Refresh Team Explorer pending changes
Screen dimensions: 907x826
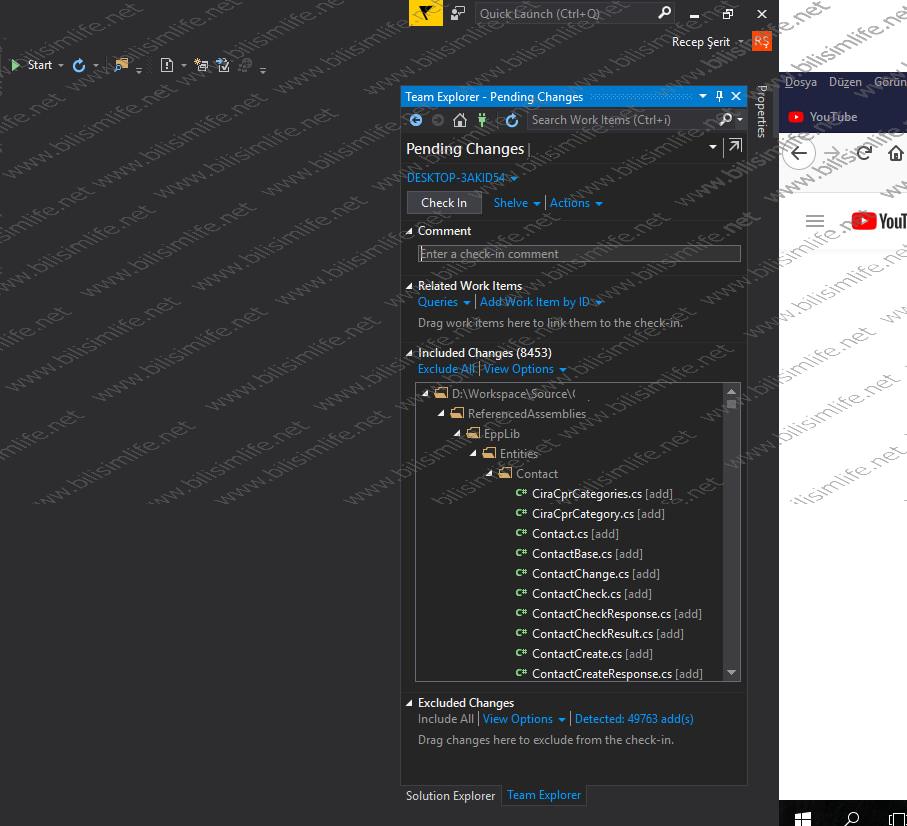click(511, 120)
